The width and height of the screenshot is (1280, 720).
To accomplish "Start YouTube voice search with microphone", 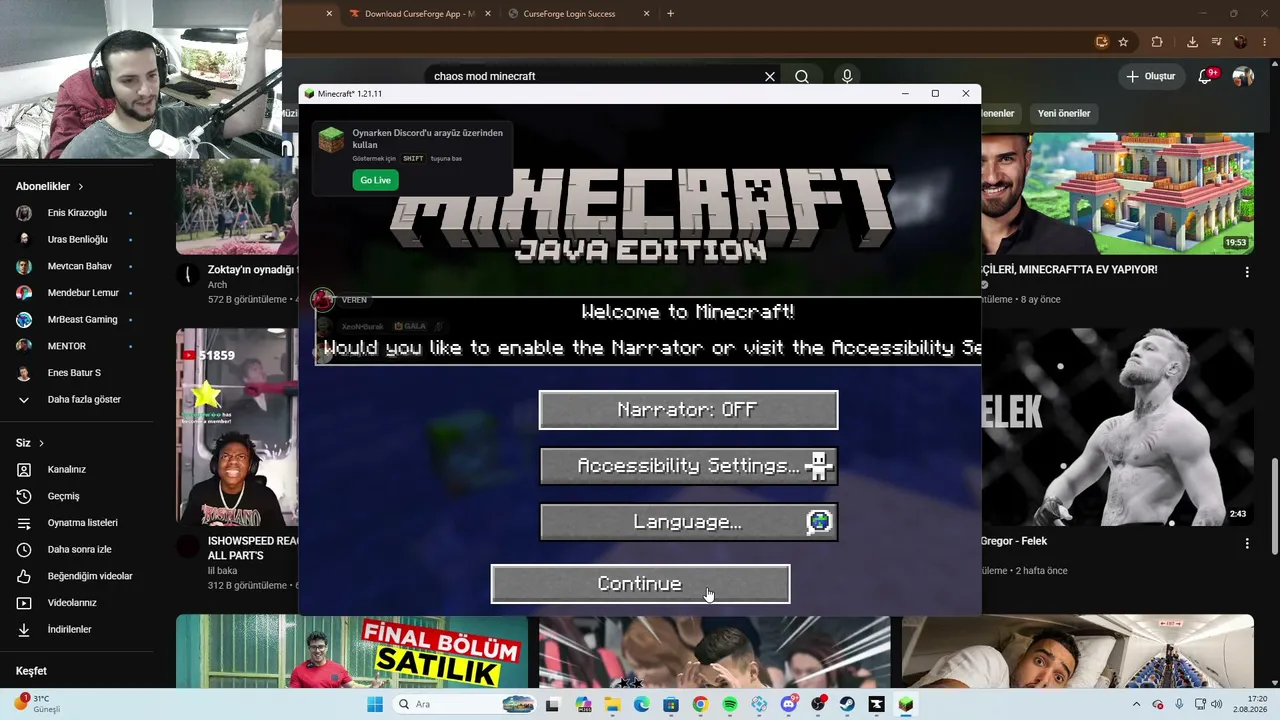I will pos(847,76).
